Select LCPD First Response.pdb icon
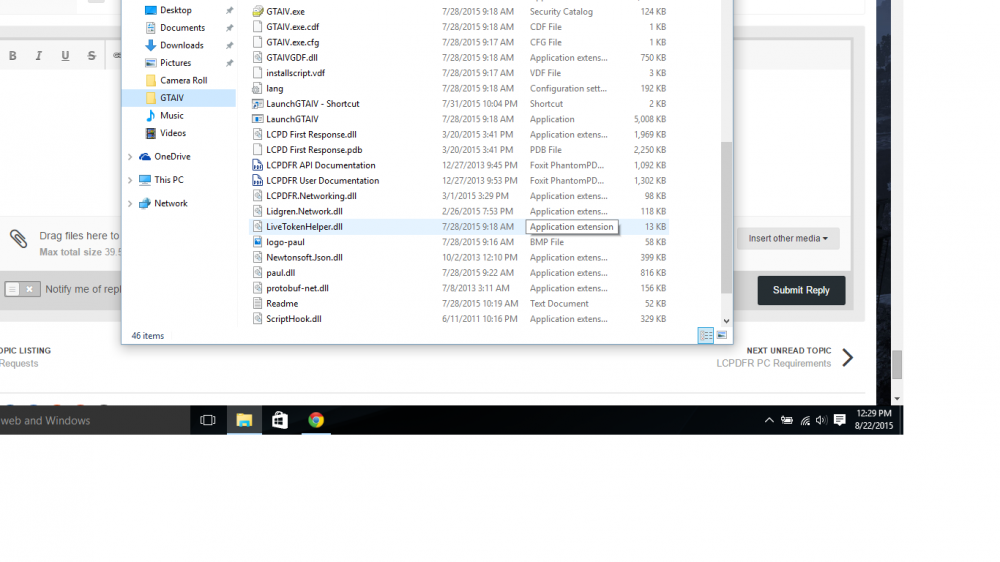This screenshot has height=562, width=1000. pos(258,150)
